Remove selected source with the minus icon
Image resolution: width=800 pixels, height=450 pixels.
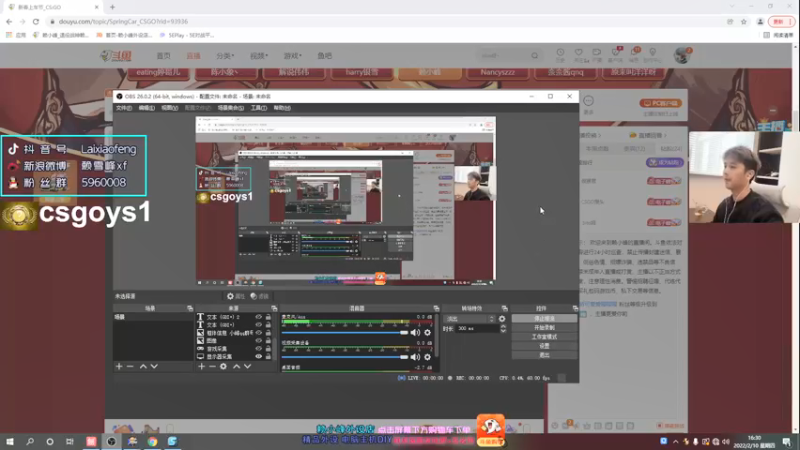point(212,366)
